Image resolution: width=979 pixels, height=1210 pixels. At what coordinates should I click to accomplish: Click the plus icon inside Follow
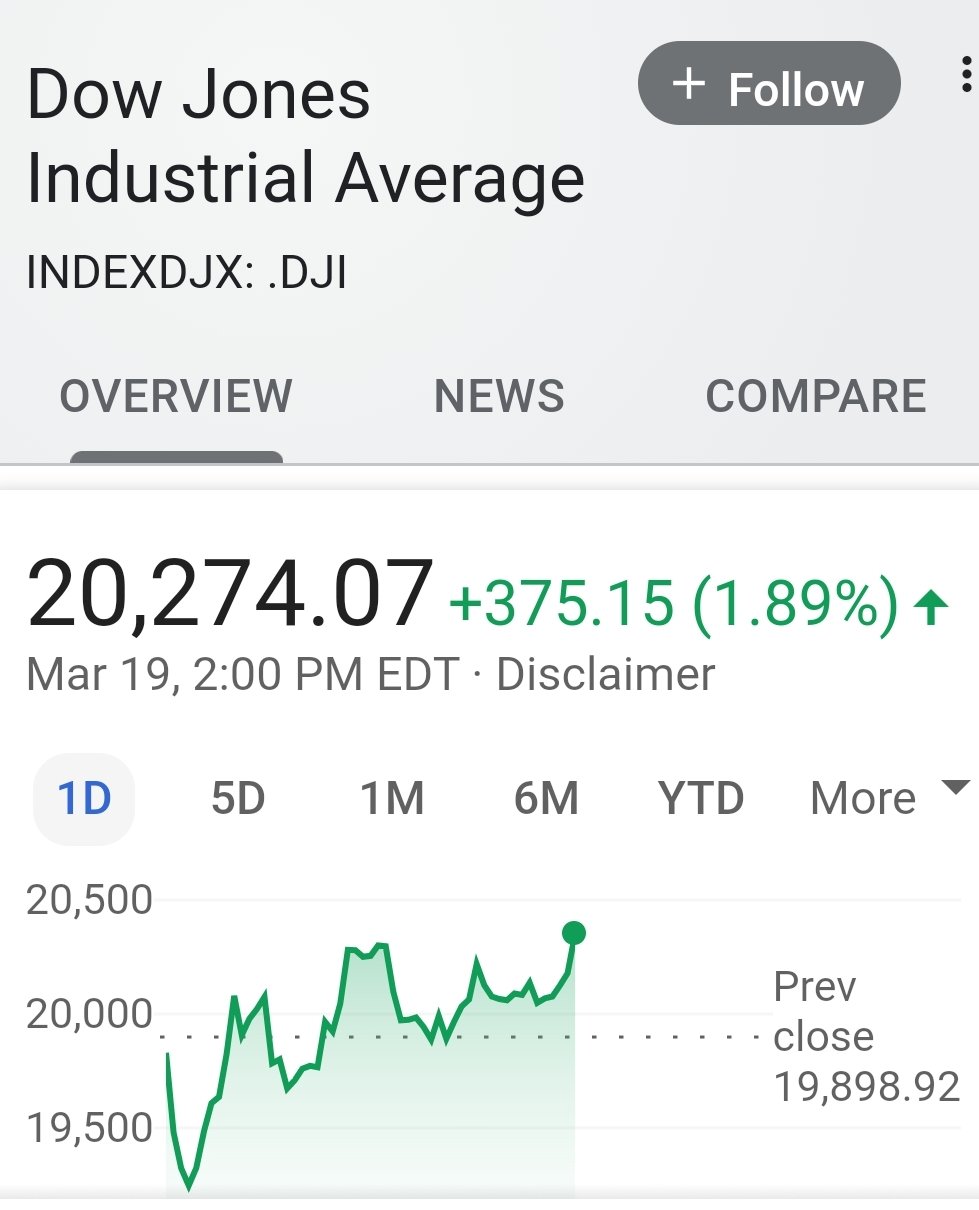click(x=688, y=84)
